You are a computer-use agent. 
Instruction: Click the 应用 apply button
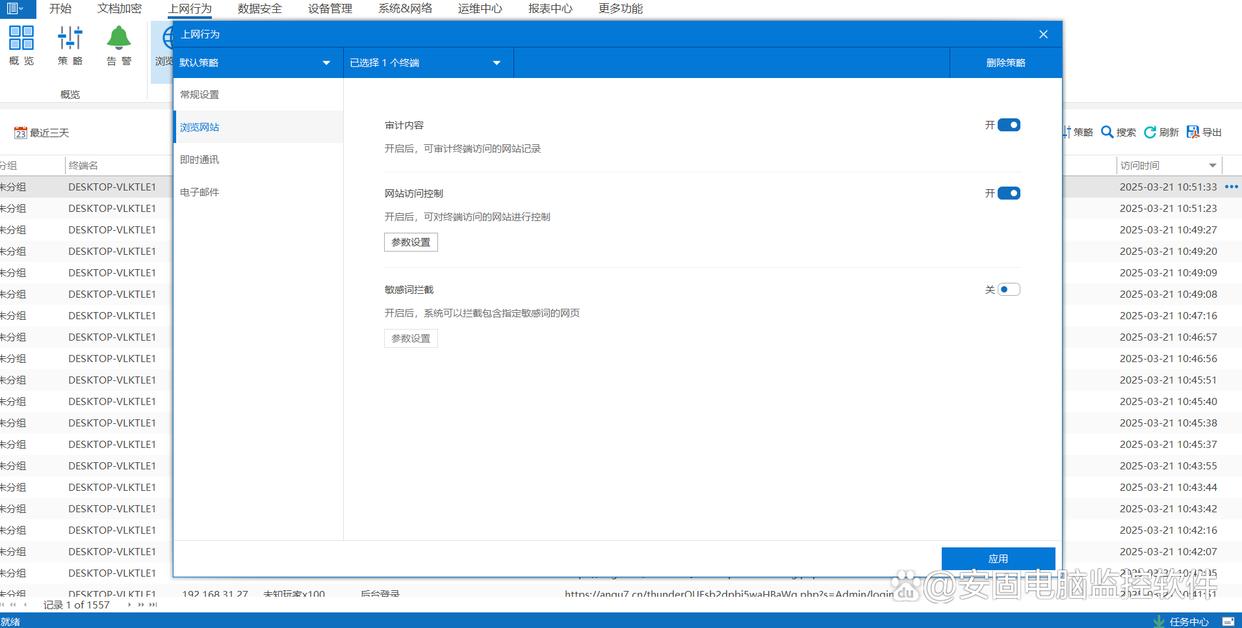coord(998,559)
